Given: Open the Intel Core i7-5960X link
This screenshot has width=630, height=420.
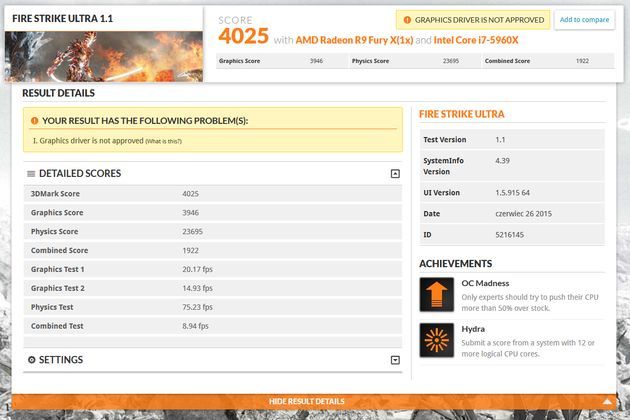Looking at the screenshot, I should [x=476, y=40].
